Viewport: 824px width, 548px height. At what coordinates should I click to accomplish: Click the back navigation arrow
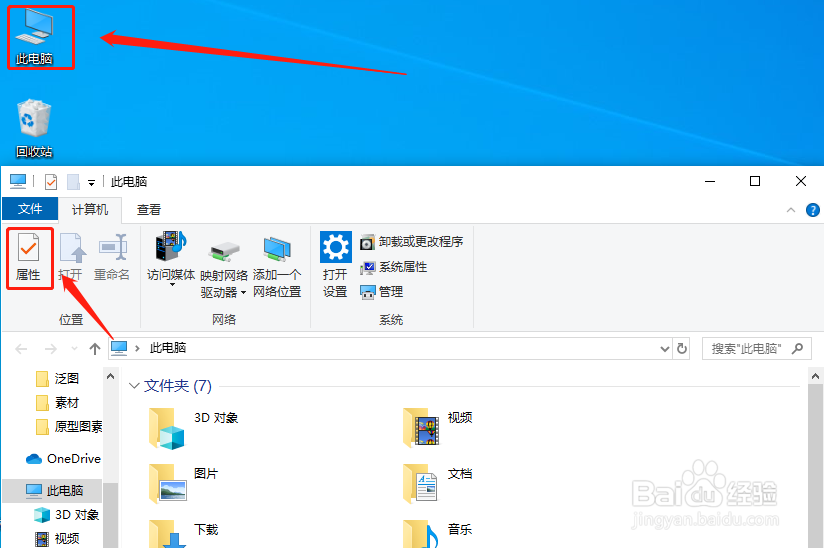point(22,349)
